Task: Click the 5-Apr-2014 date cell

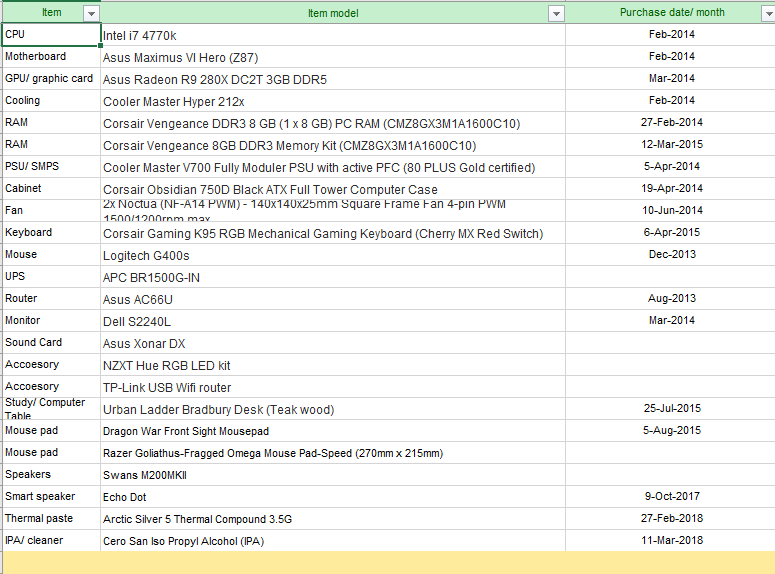Action: click(672, 167)
